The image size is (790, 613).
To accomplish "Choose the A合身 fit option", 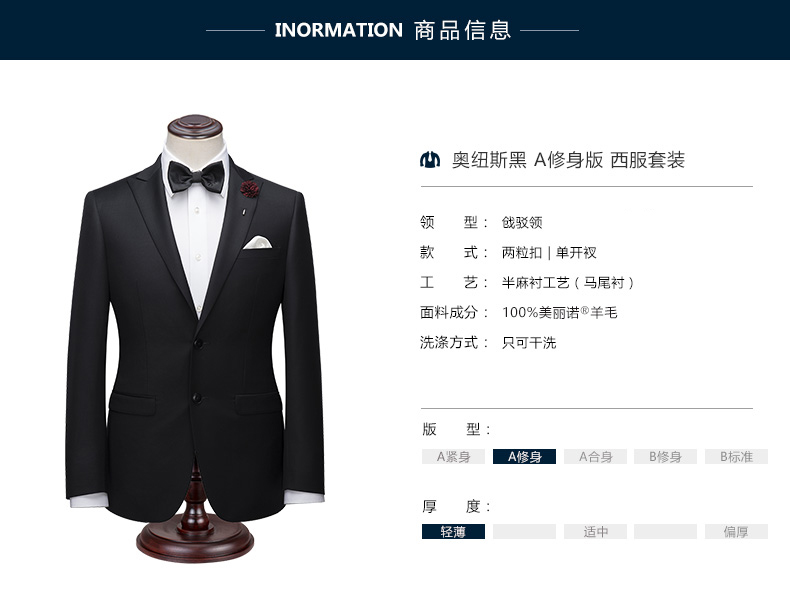I will pos(596,456).
